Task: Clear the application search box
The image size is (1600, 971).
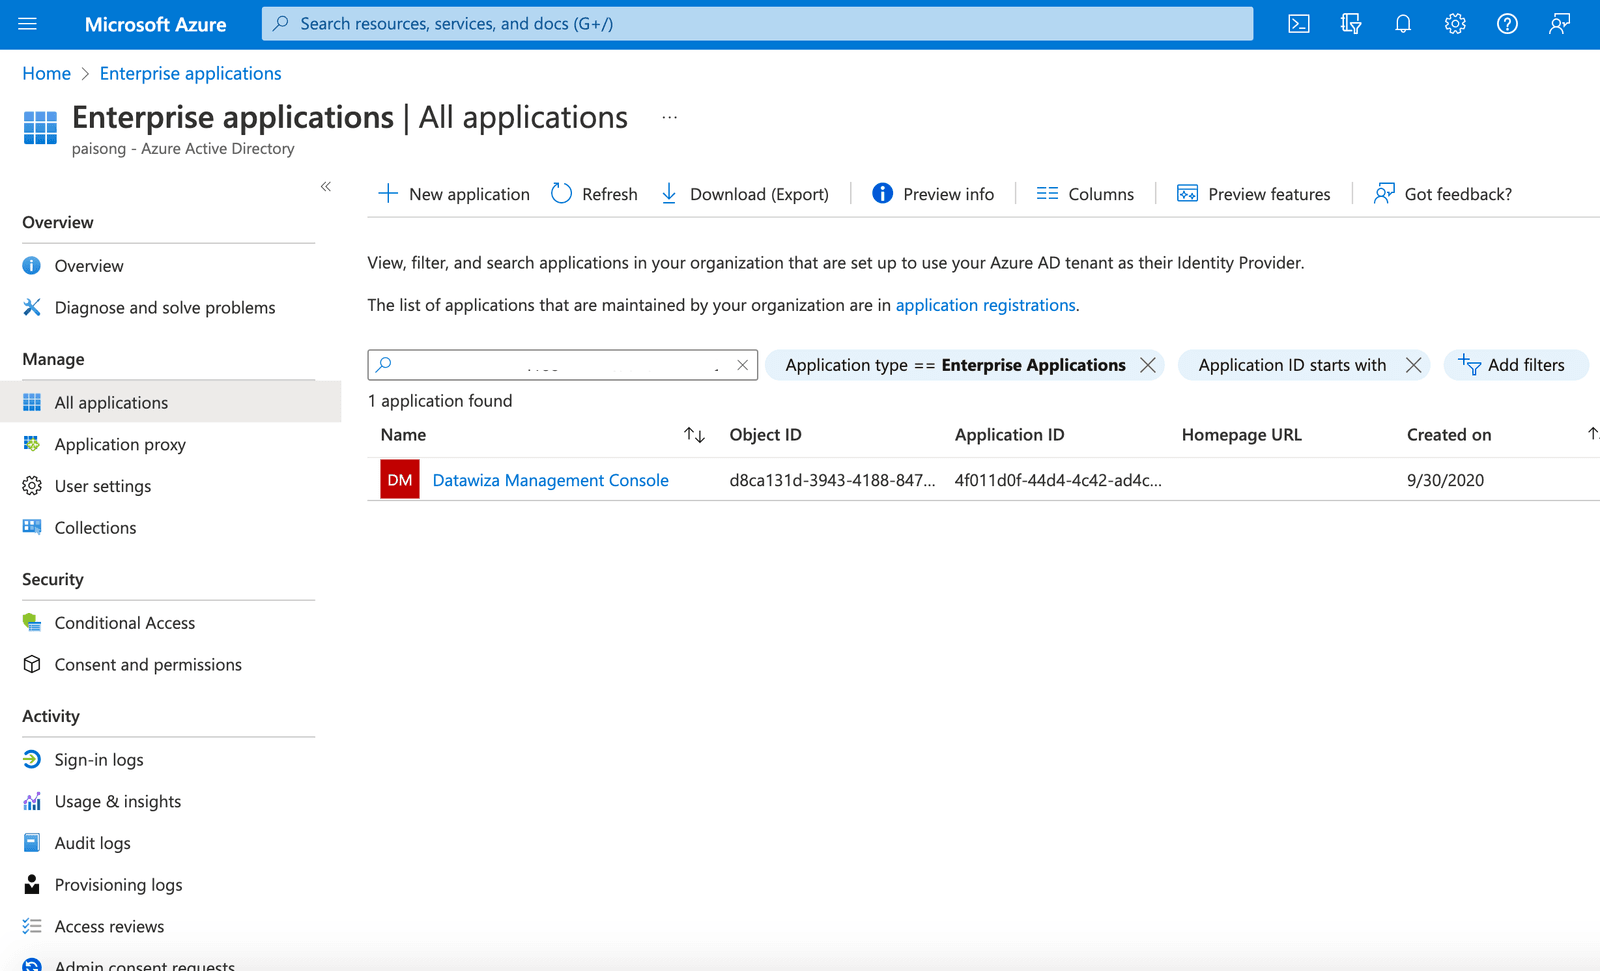Action: click(x=742, y=365)
